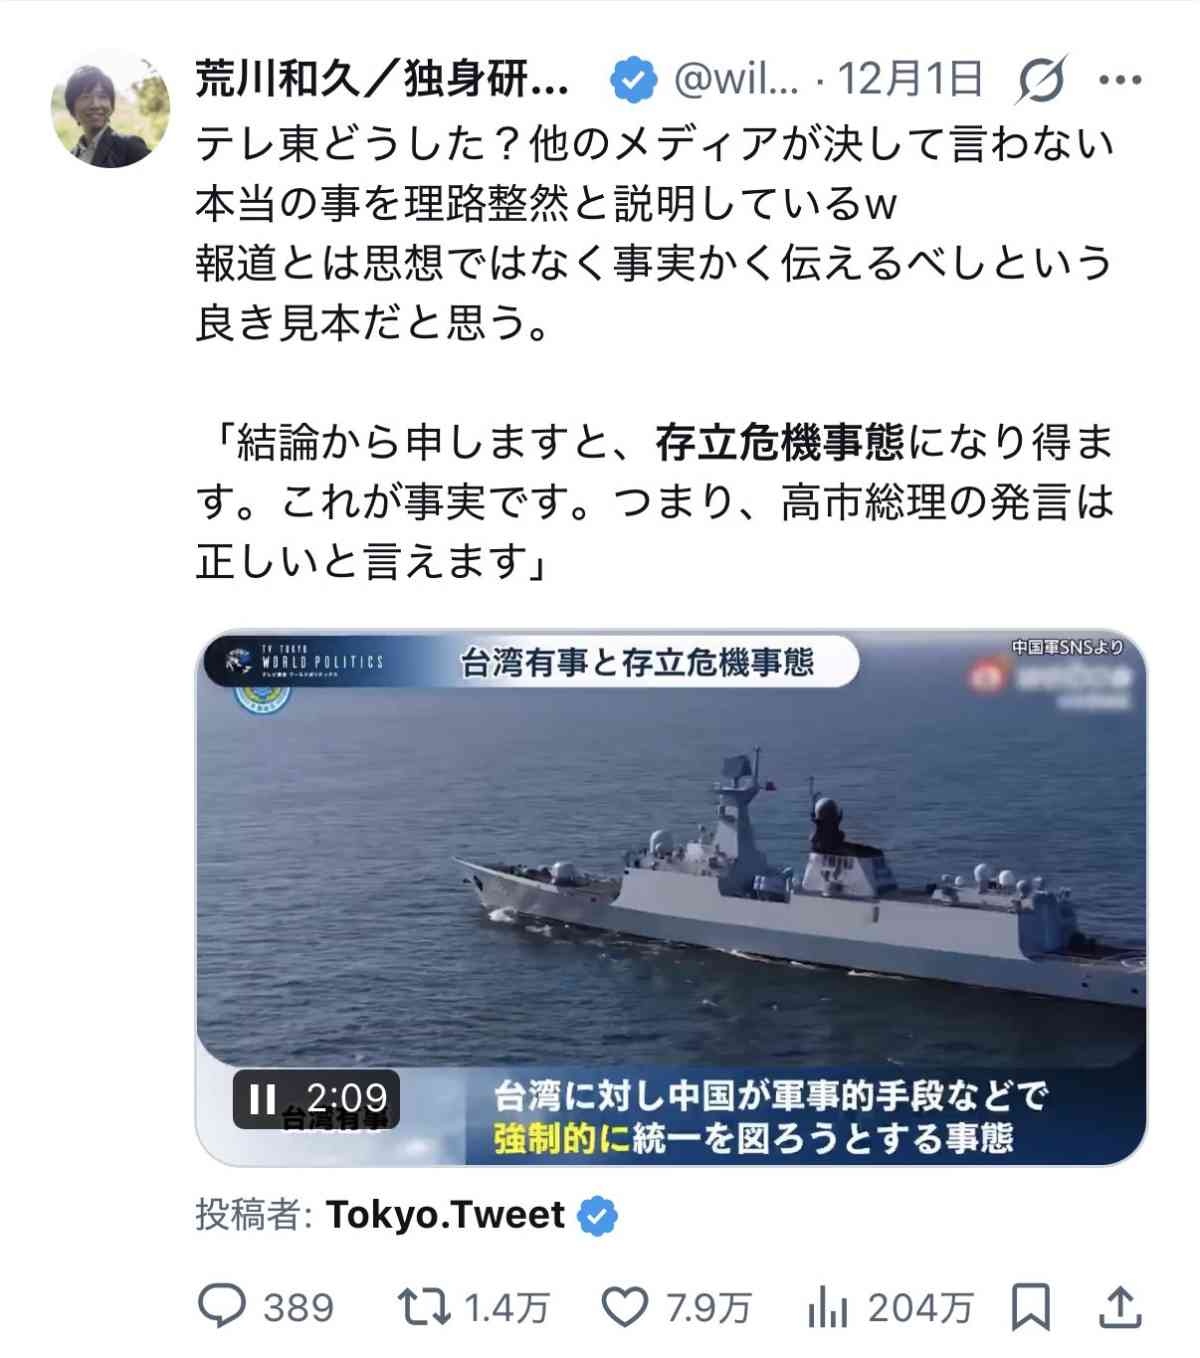Image resolution: width=1200 pixels, height=1358 pixels.
Task: Tap the reply bubble icon with 389
Action: (x=221, y=1307)
